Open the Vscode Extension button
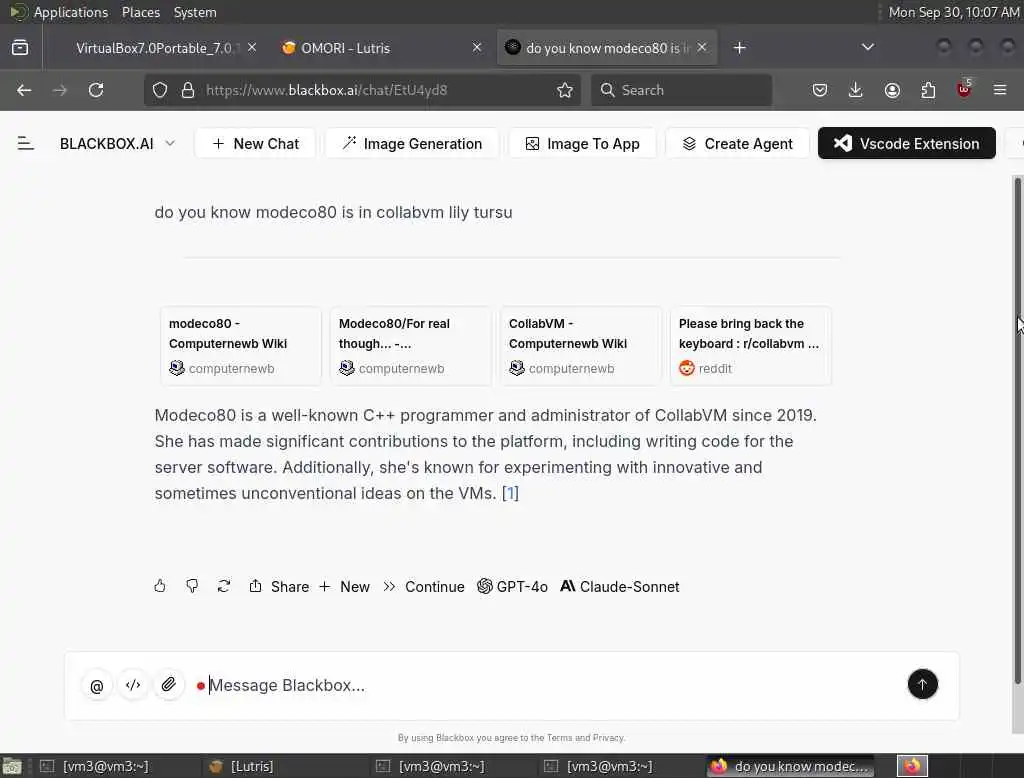 click(906, 143)
